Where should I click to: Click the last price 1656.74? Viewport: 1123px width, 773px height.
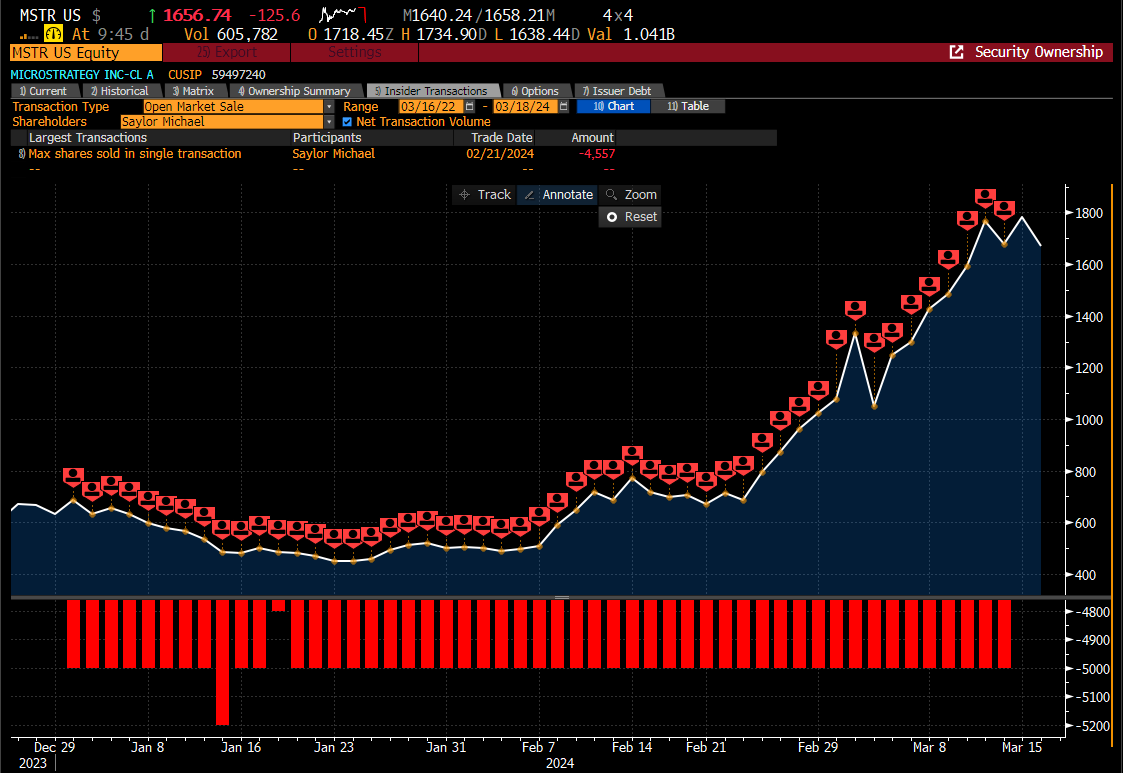tap(197, 15)
